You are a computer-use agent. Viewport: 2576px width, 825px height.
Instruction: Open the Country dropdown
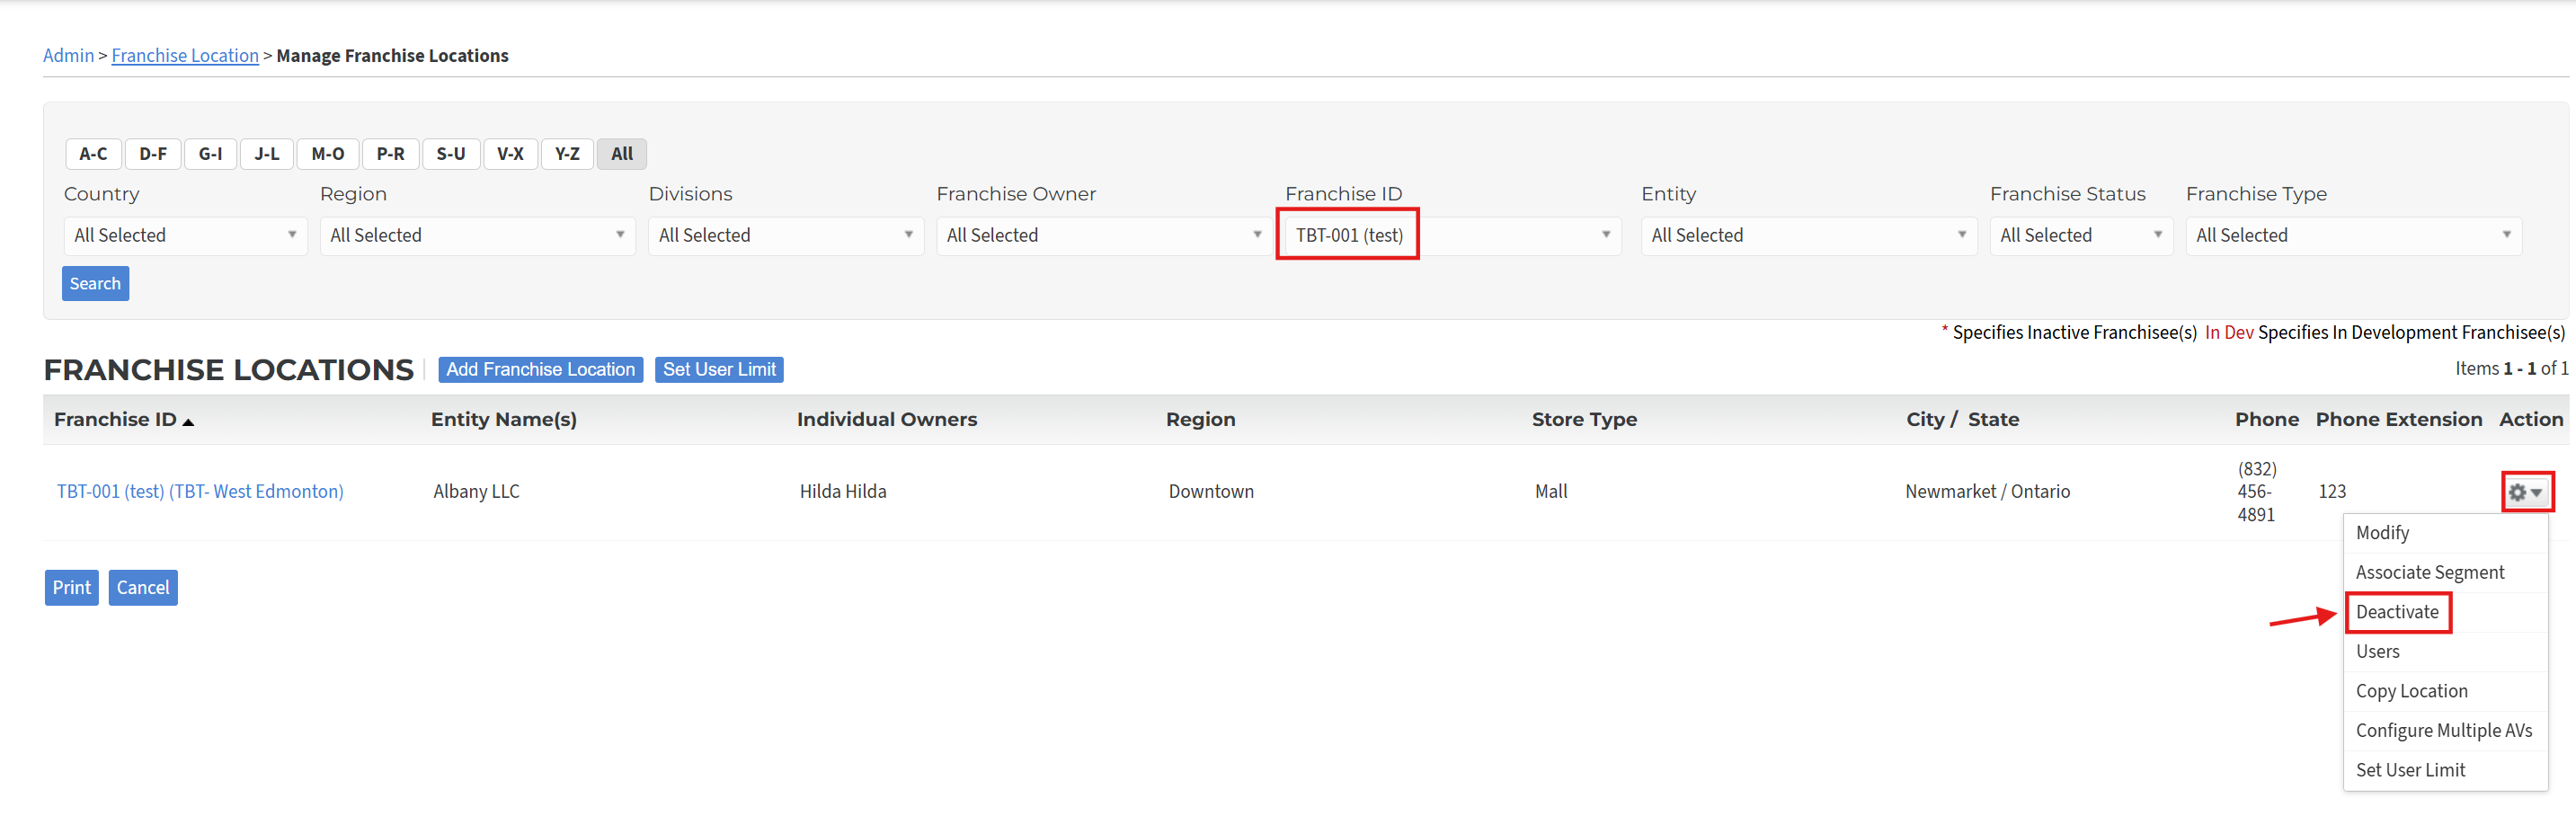coord(186,236)
